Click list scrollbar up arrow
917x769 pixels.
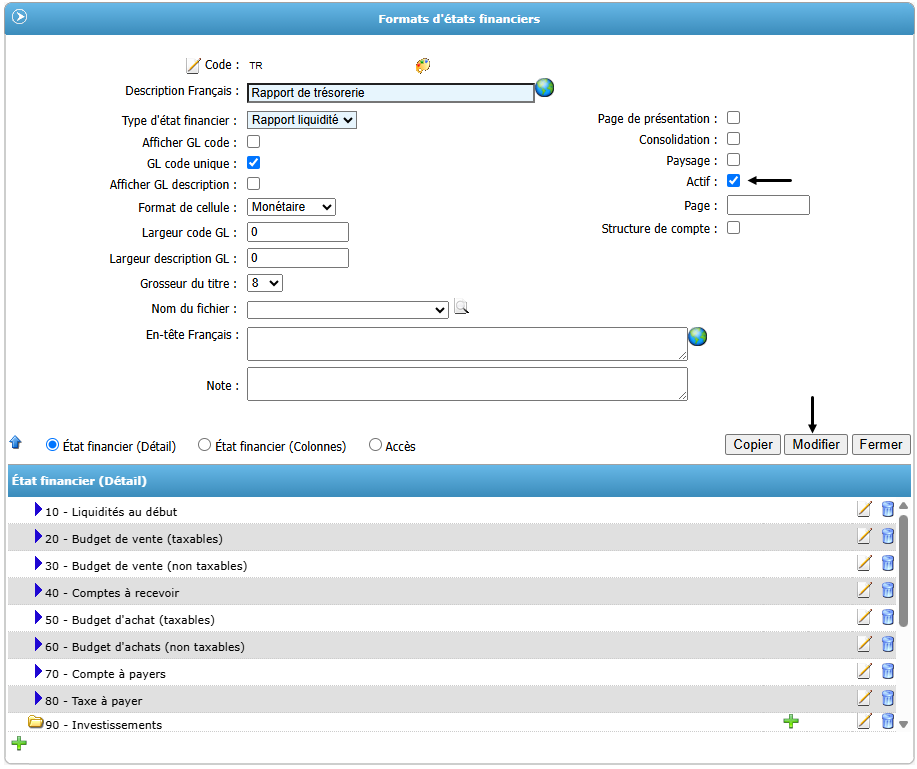pos(904,506)
